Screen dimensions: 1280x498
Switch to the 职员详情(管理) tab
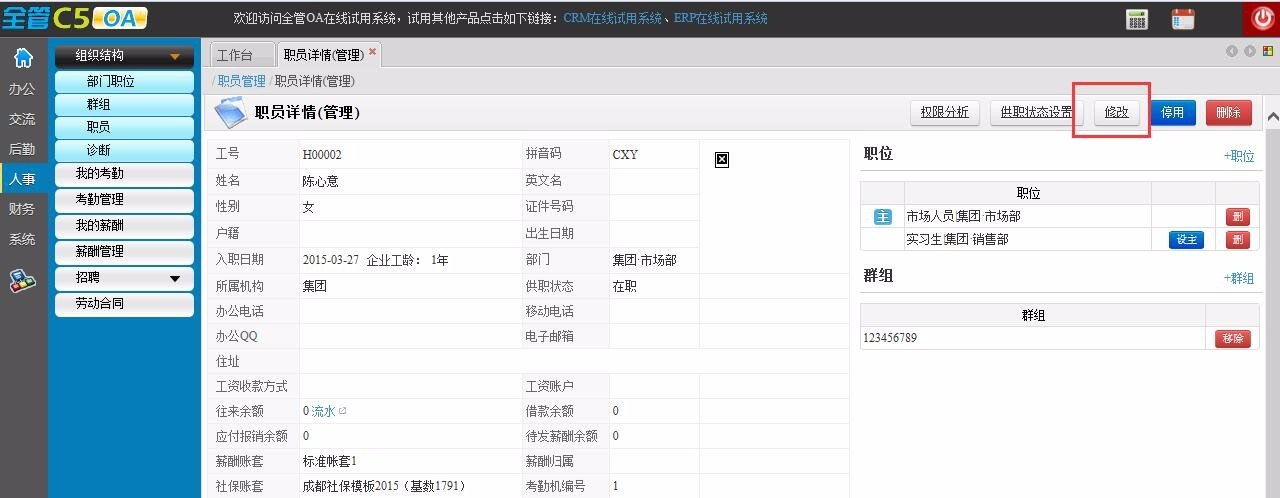tap(322, 54)
